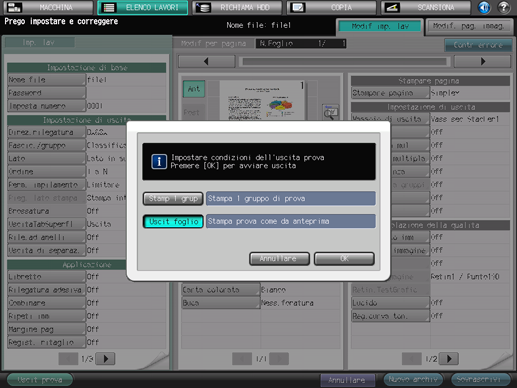This screenshot has width=517, height=388.
Task: Click Nuovo archiv button
Action: click(413, 380)
